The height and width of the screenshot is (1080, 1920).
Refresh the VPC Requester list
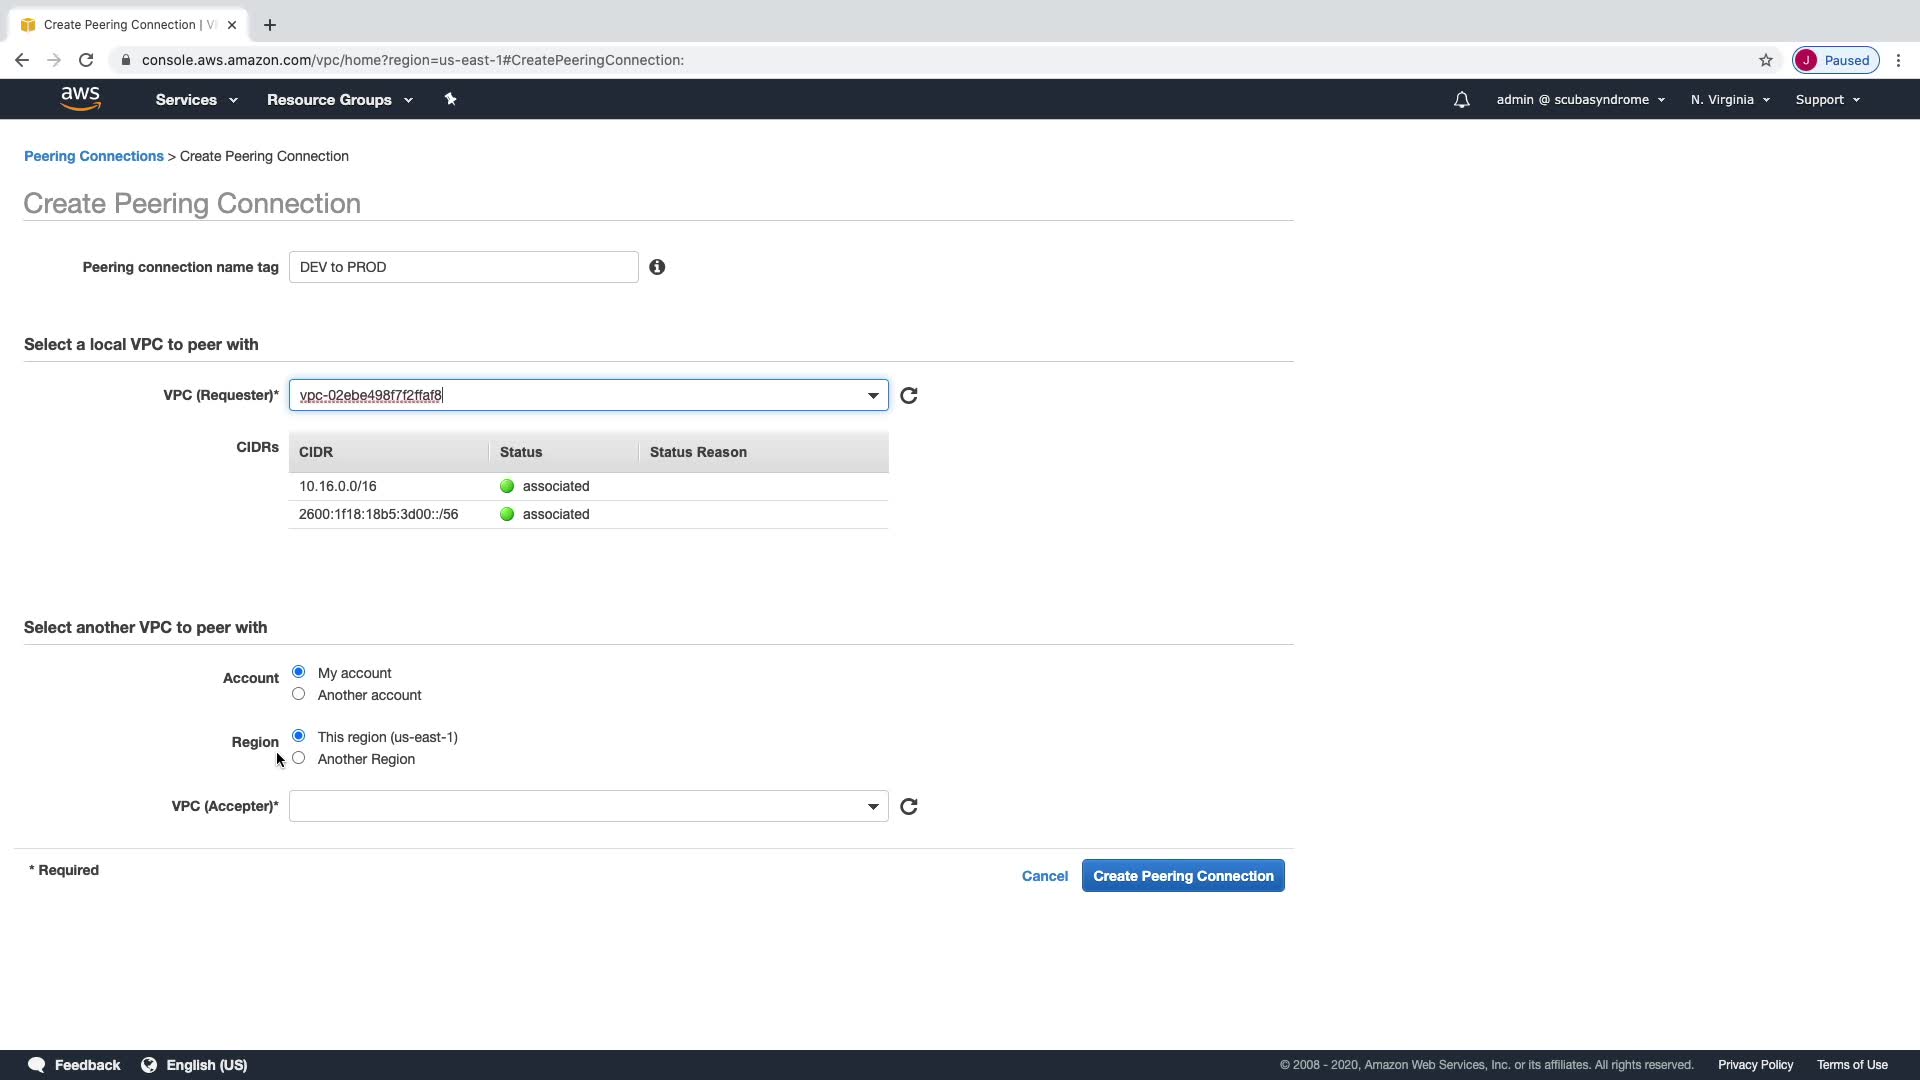[x=908, y=396]
